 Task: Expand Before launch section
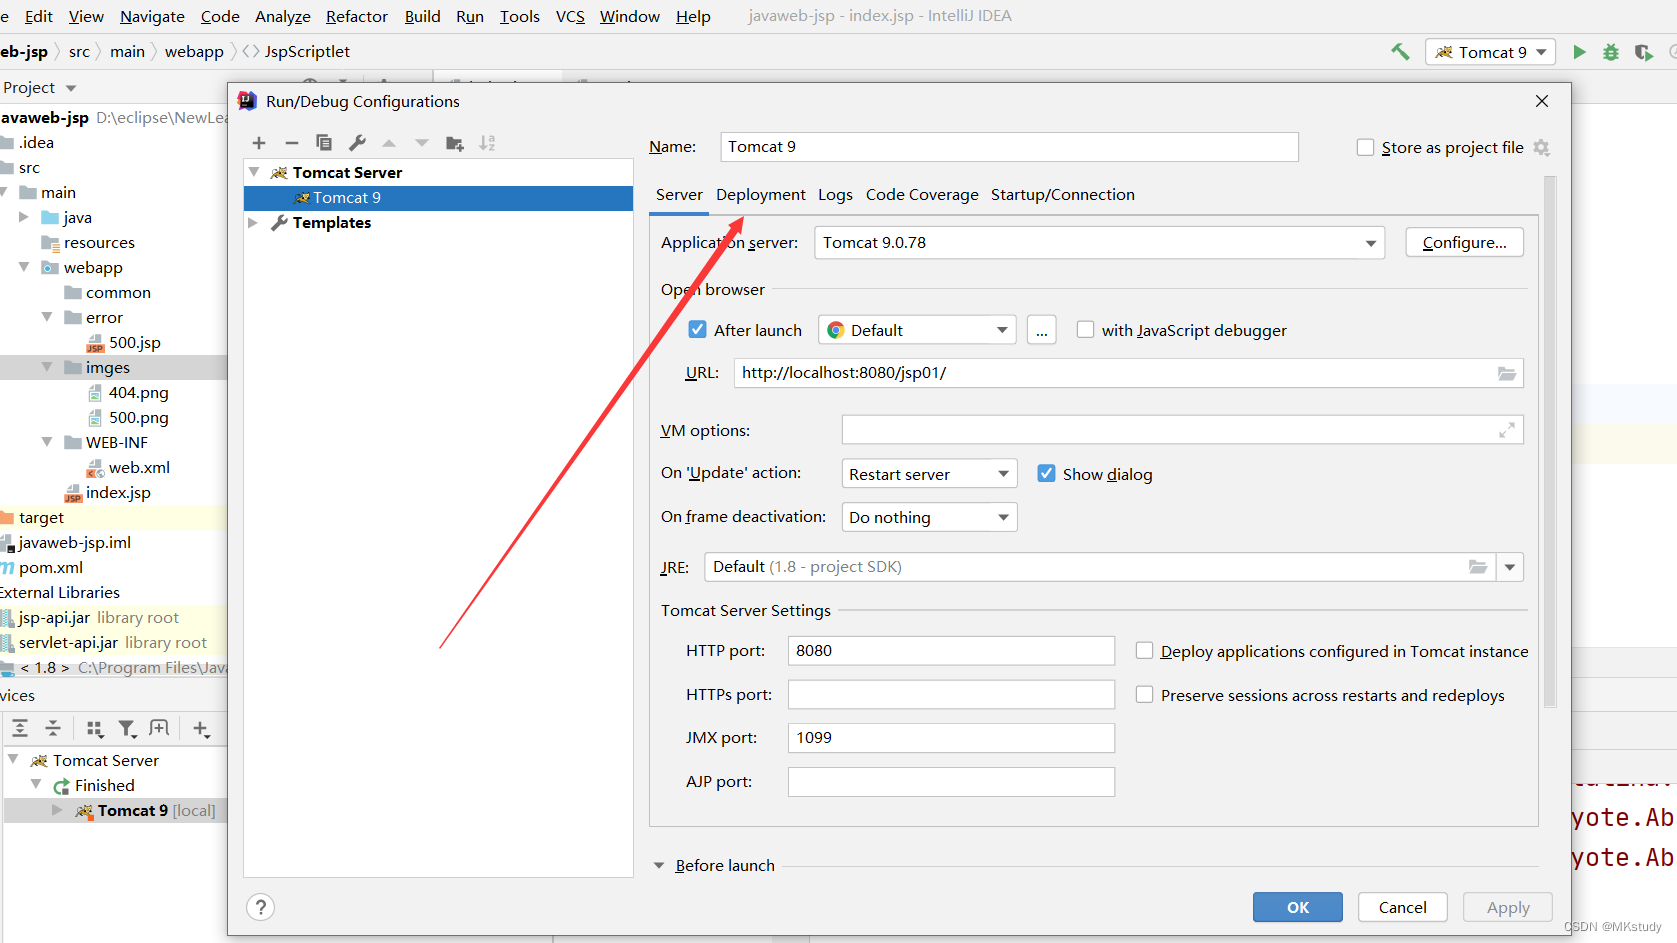click(660, 866)
